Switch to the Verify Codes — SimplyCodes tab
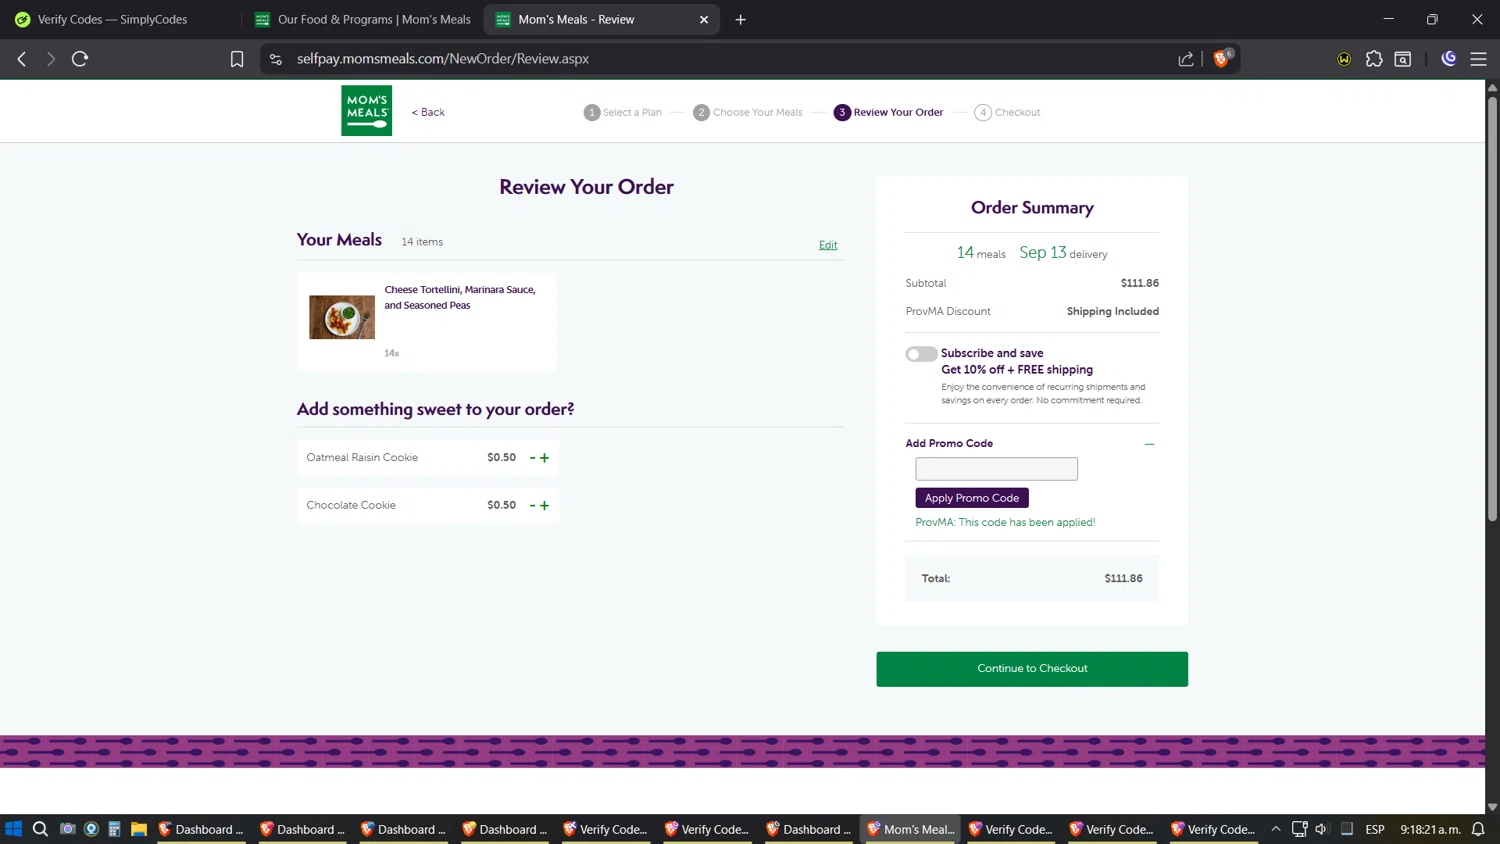 point(112,19)
